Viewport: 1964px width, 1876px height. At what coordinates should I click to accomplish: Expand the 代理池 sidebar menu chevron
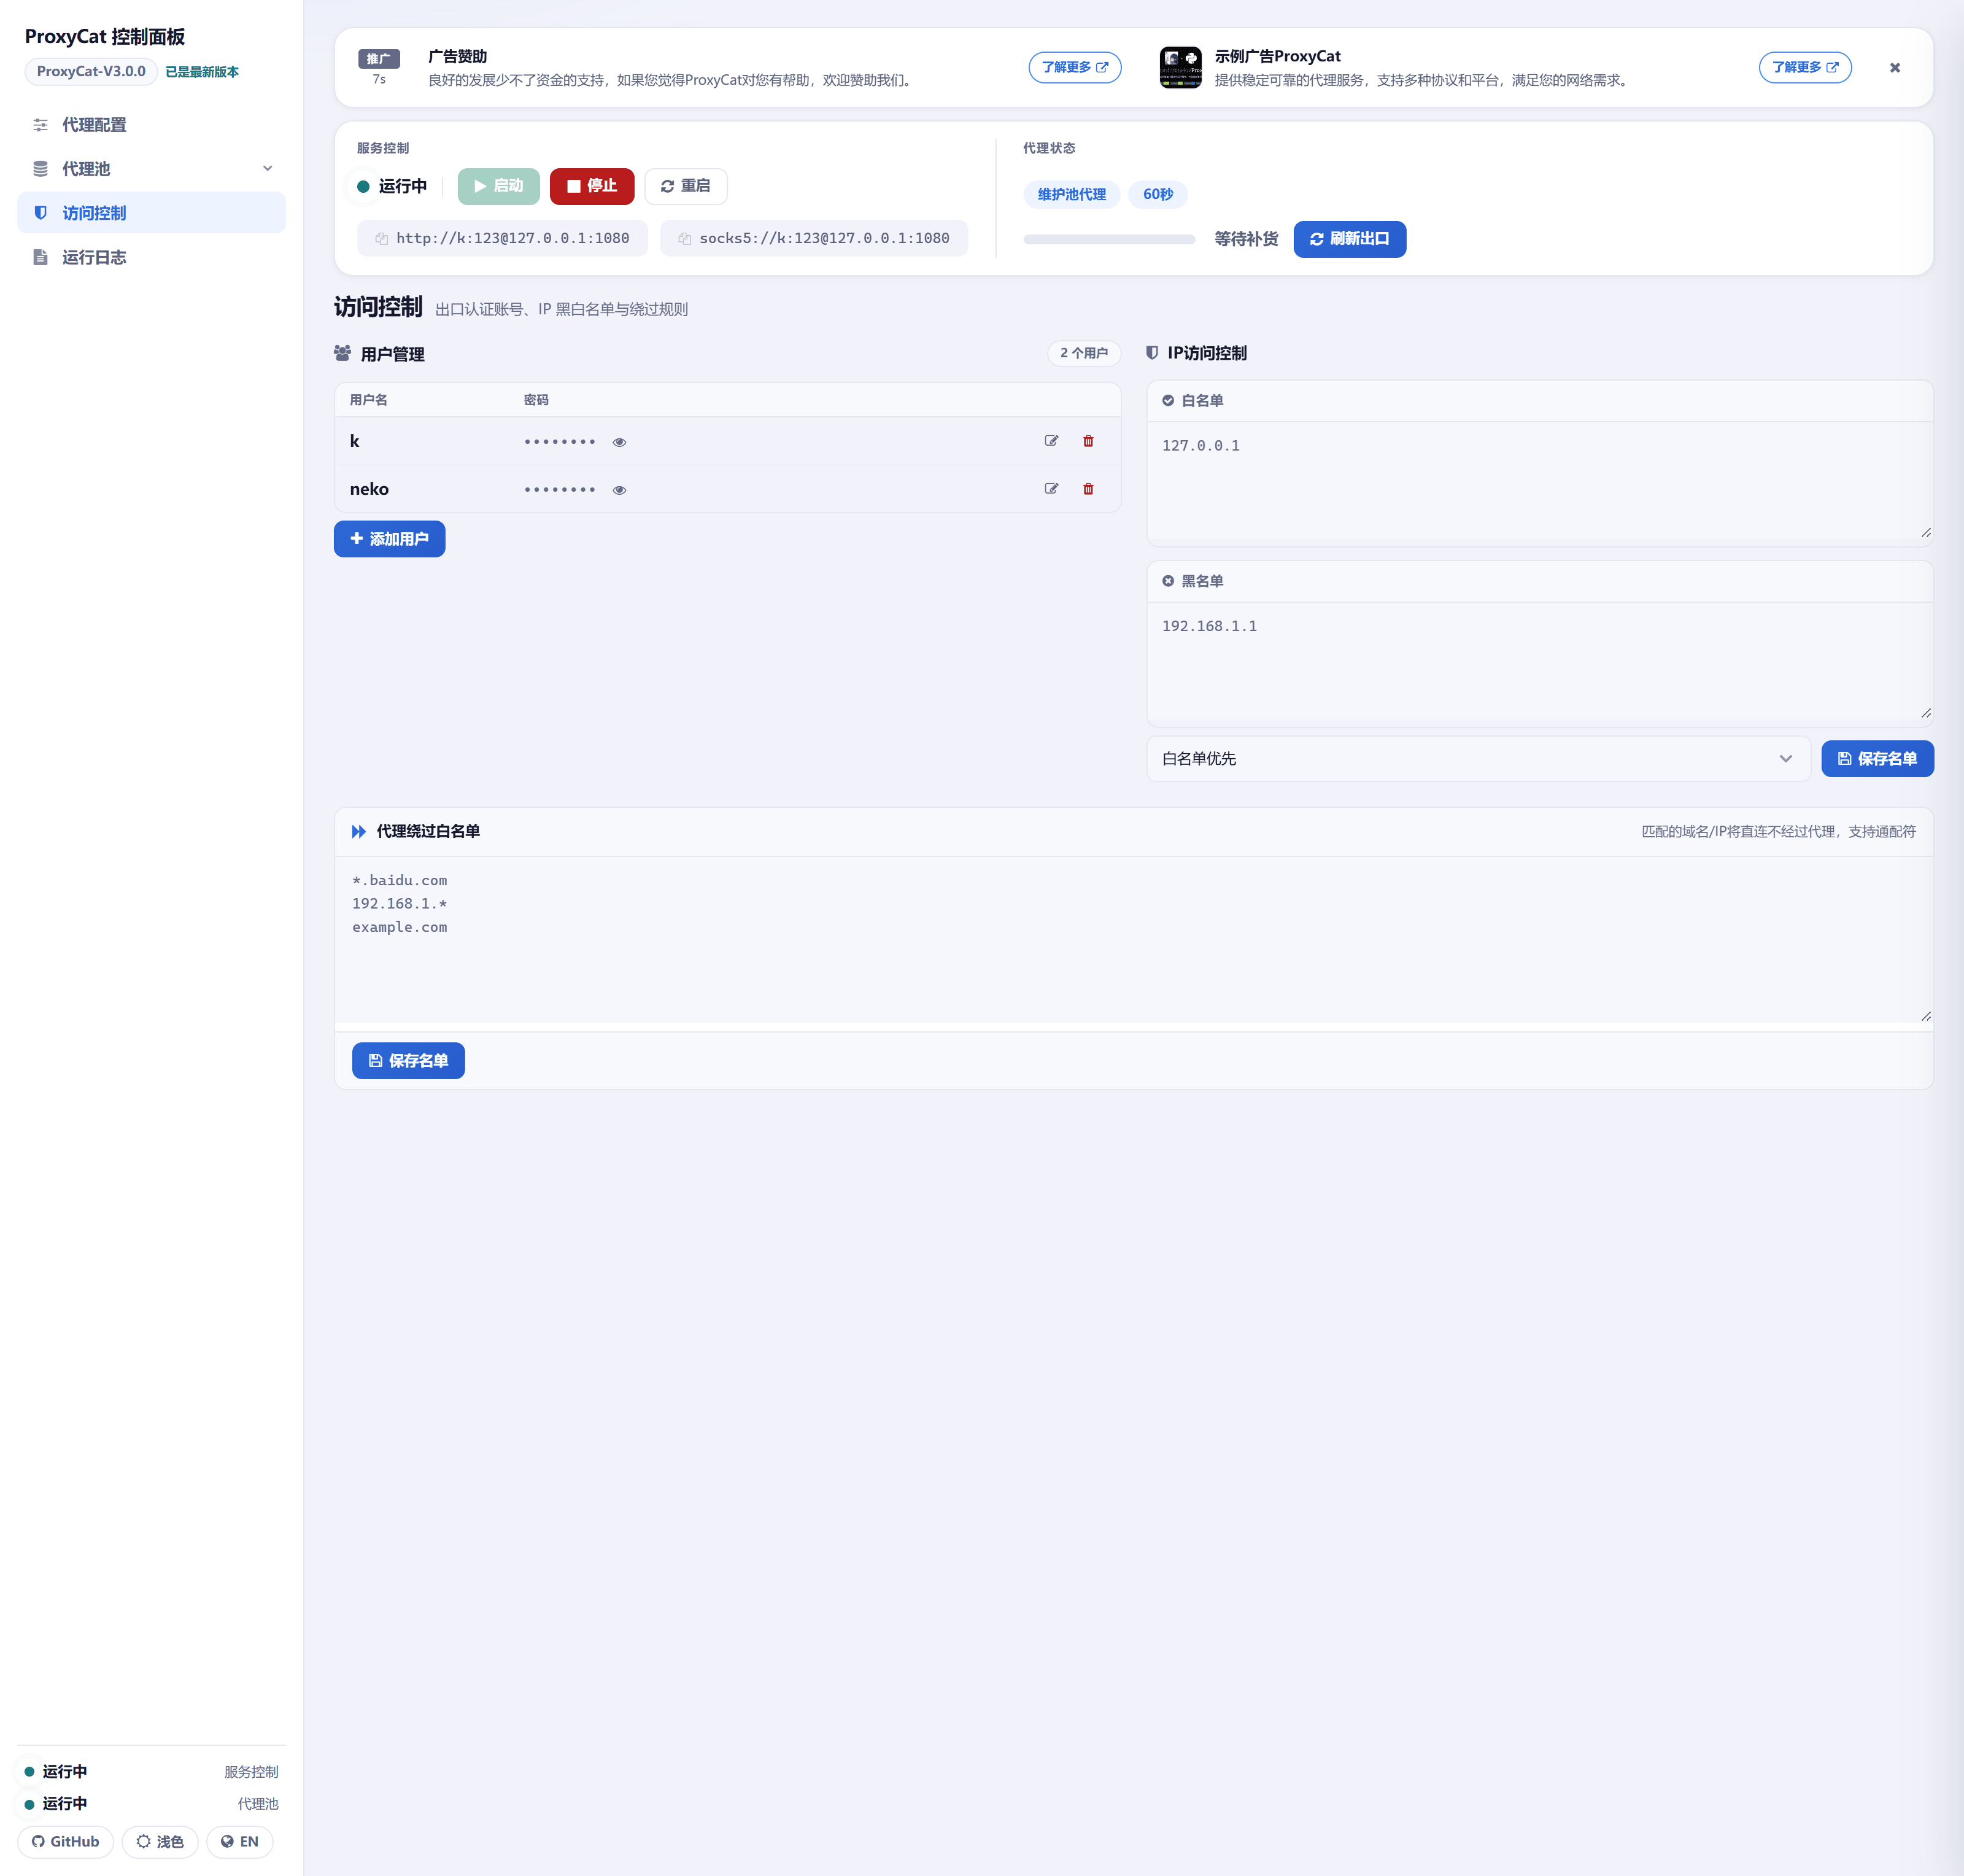[x=267, y=168]
